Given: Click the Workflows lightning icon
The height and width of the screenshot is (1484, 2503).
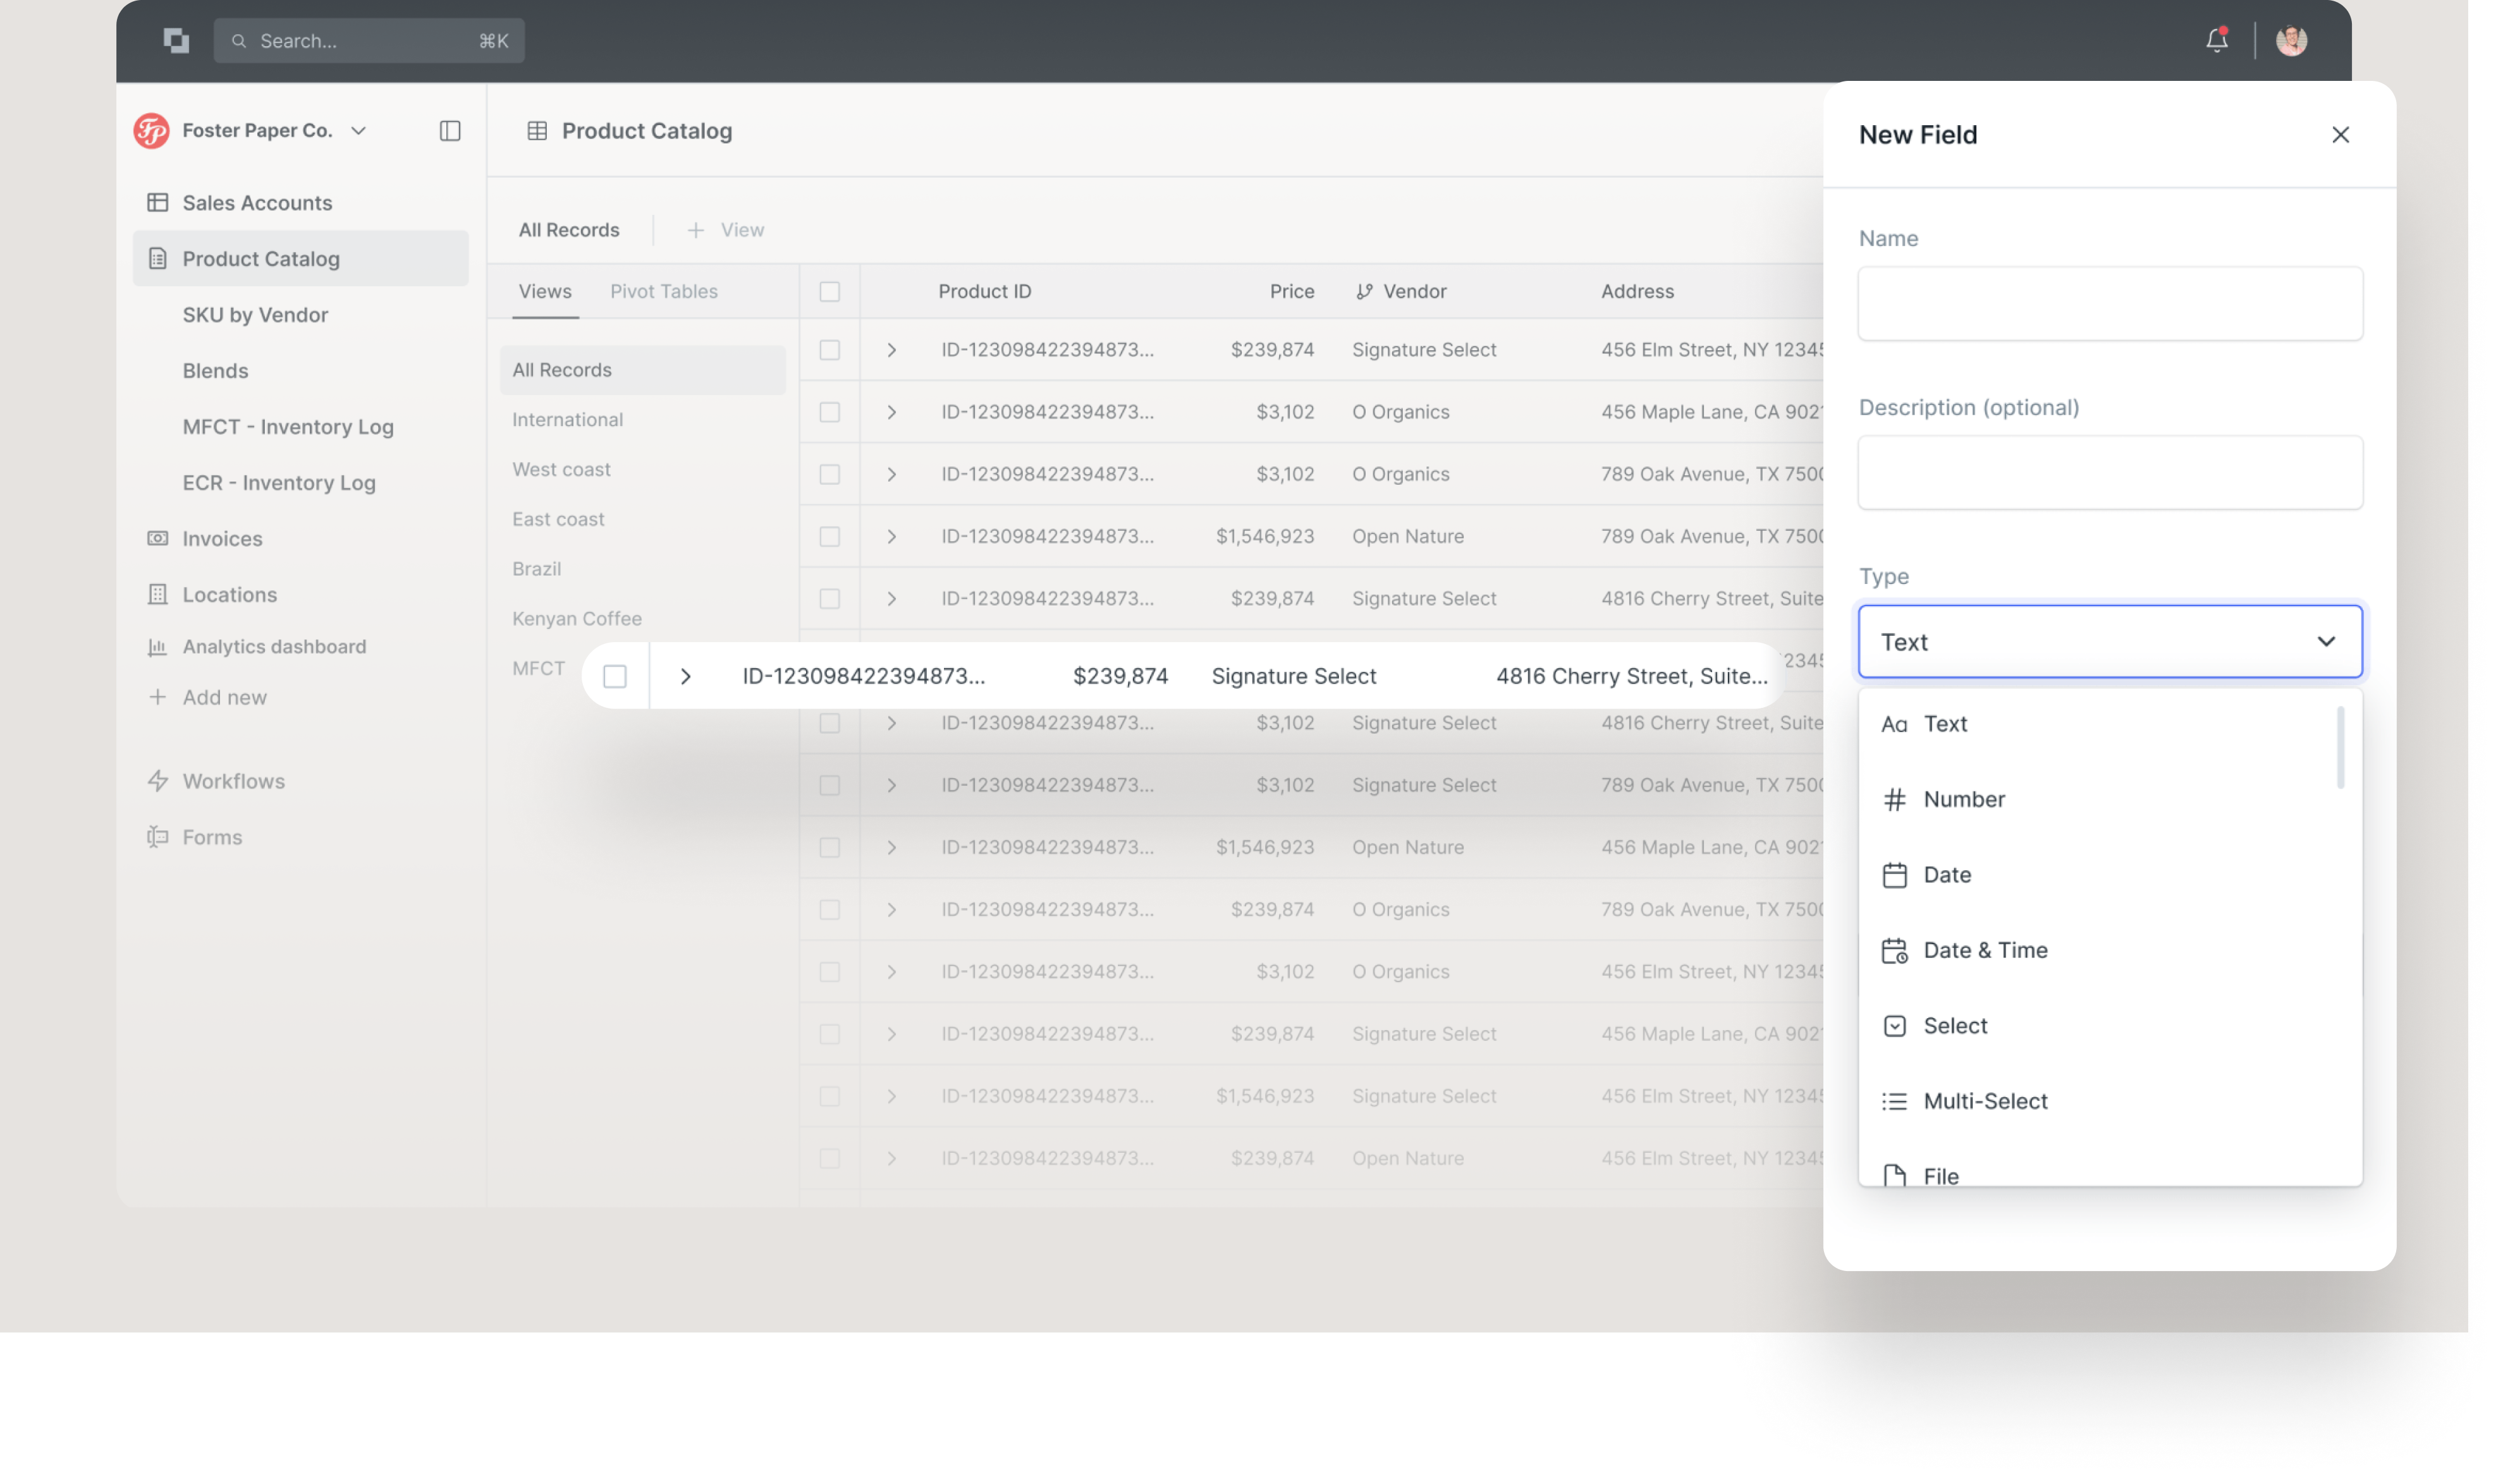Looking at the screenshot, I should pyautogui.click(x=157, y=781).
